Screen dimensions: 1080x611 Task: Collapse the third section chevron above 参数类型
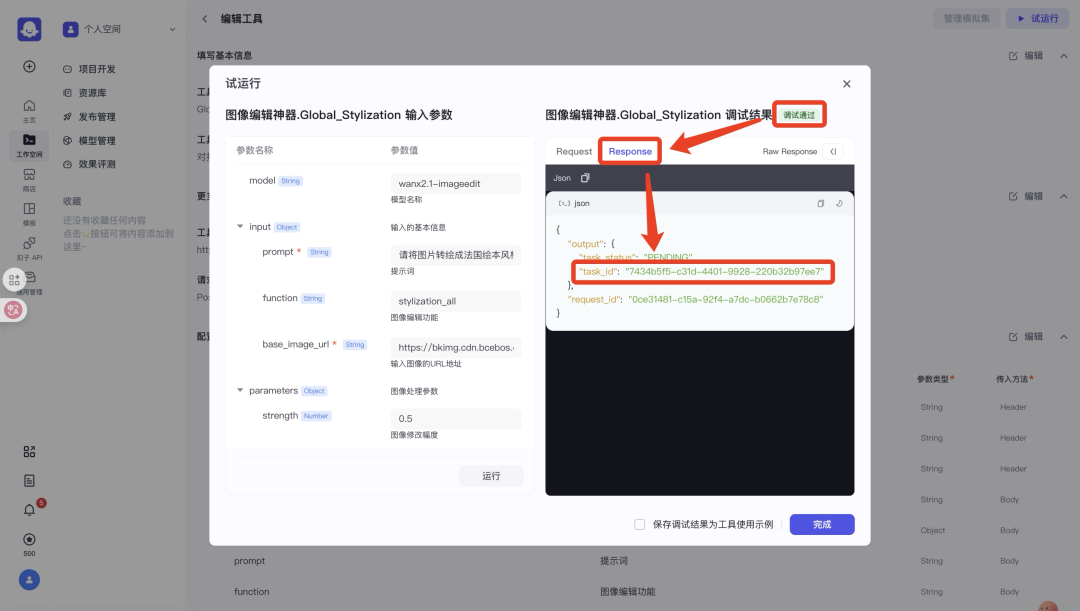[1063, 337]
